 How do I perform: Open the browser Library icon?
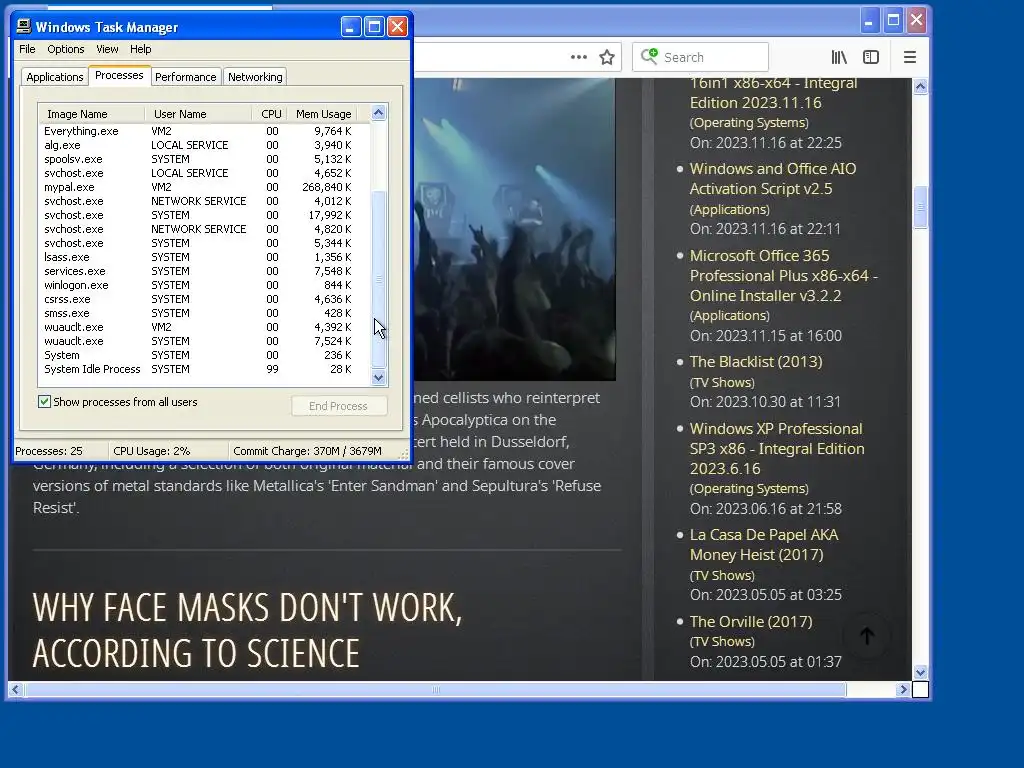click(839, 57)
